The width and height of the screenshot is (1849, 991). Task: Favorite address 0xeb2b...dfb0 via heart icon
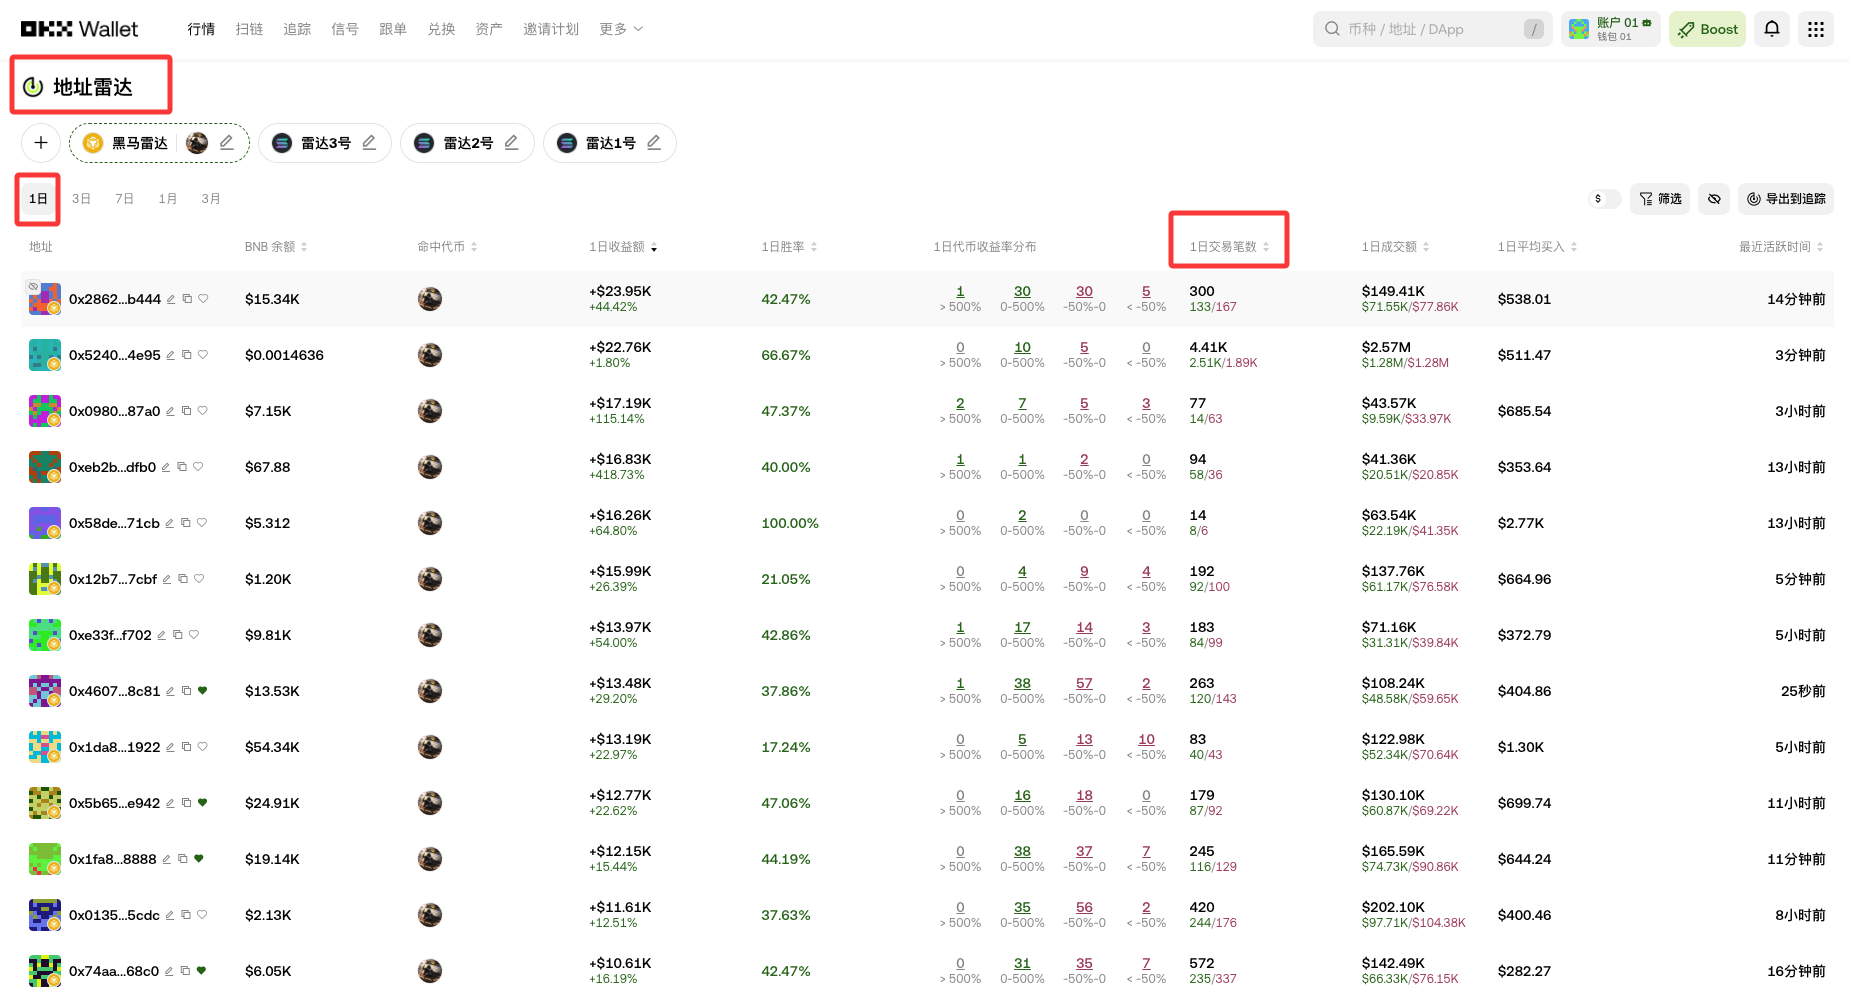pyautogui.click(x=199, y=467)
